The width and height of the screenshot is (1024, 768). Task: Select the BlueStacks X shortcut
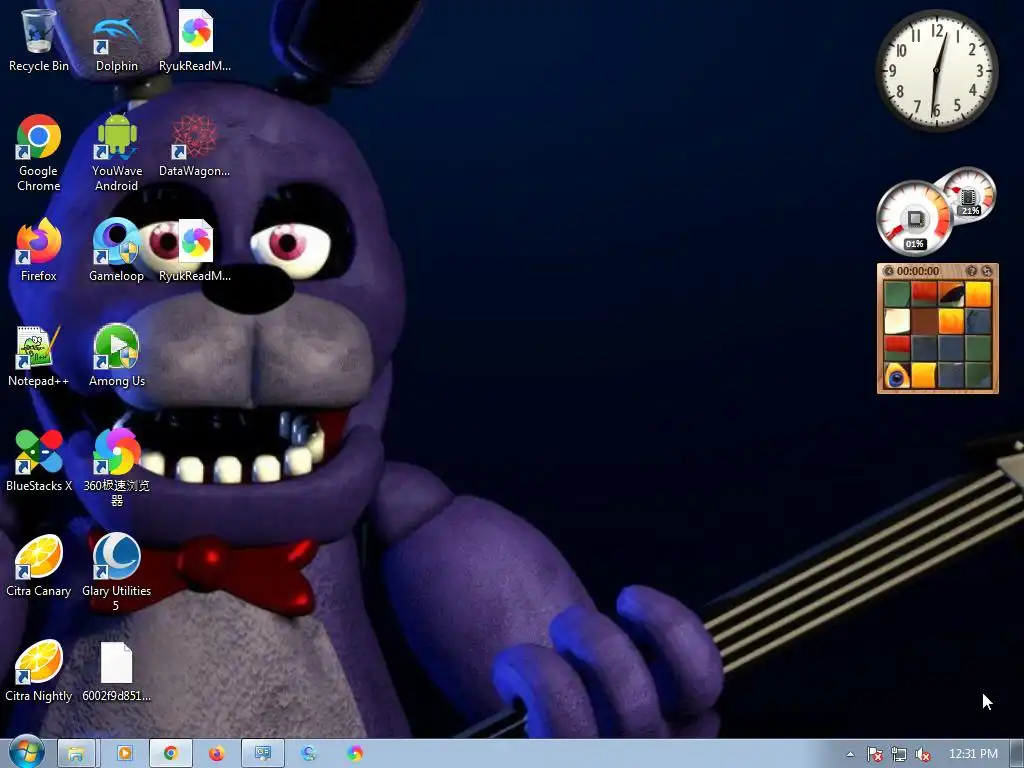coord(39,460)
